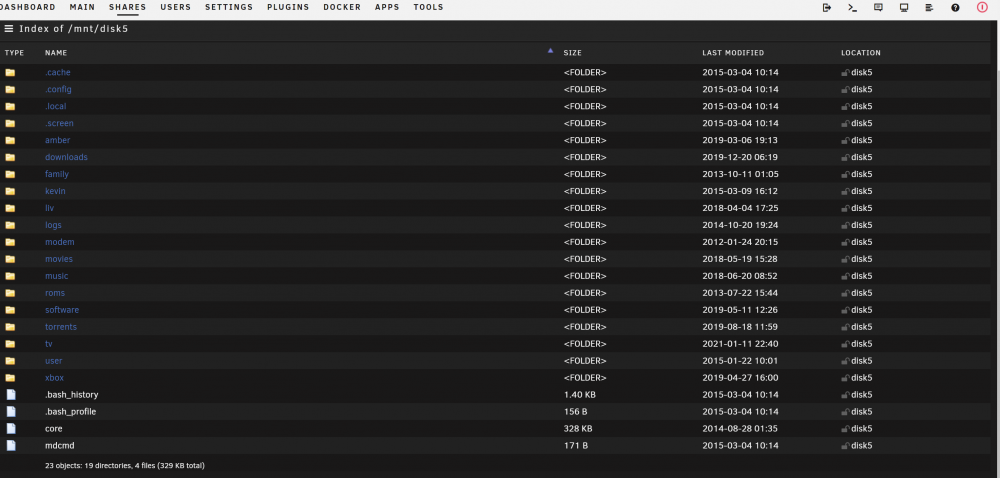This screenshot has width=1000, height=478.
Task: Click the lock icon in mdcmd row
Action: click(x=845, y=445)
